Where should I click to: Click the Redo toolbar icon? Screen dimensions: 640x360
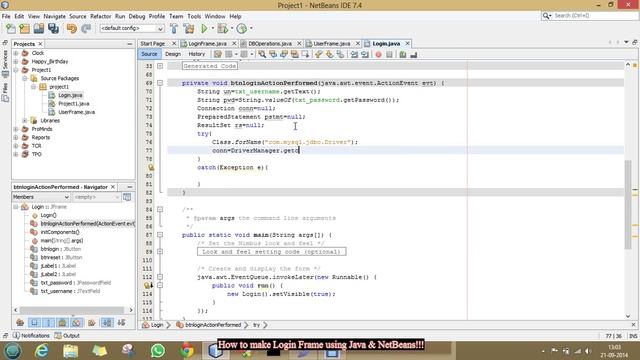click(x=86, y=29)
